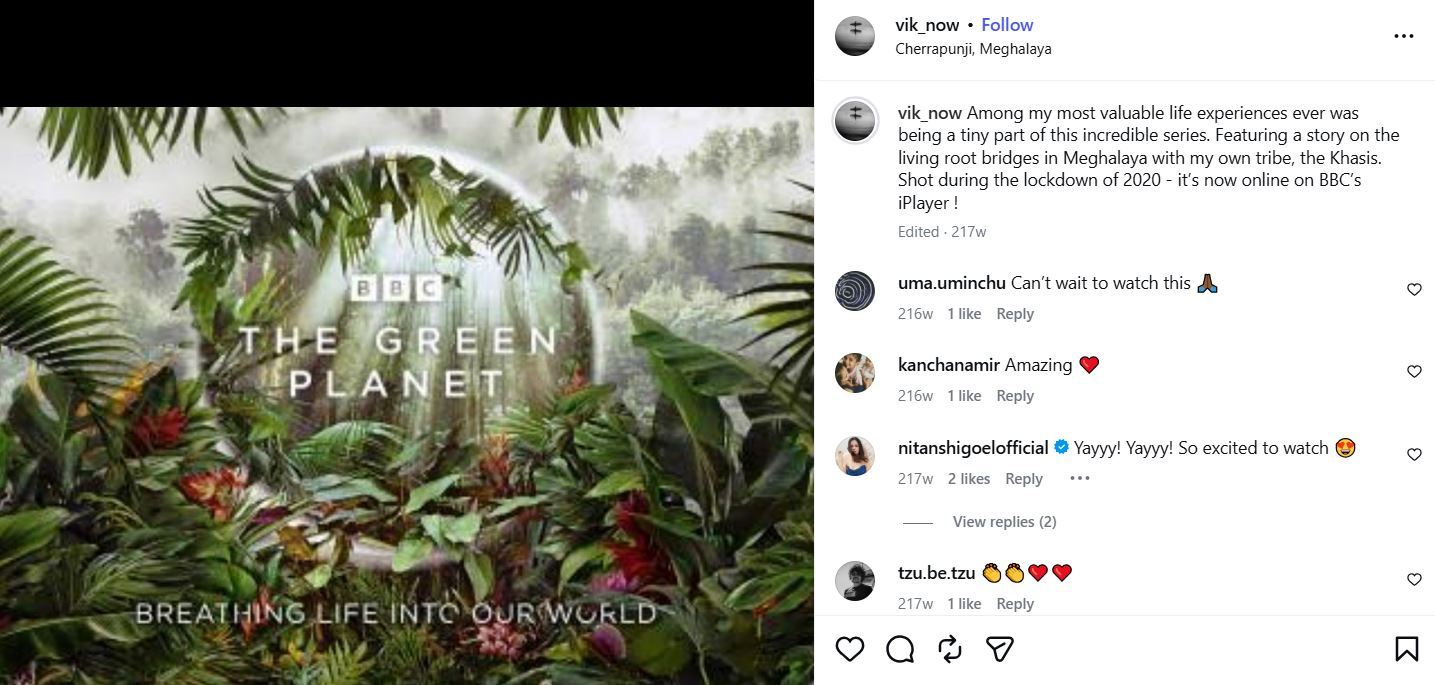Share the post via paper plane icon

pyautogui.click(x=1000, y=649)
